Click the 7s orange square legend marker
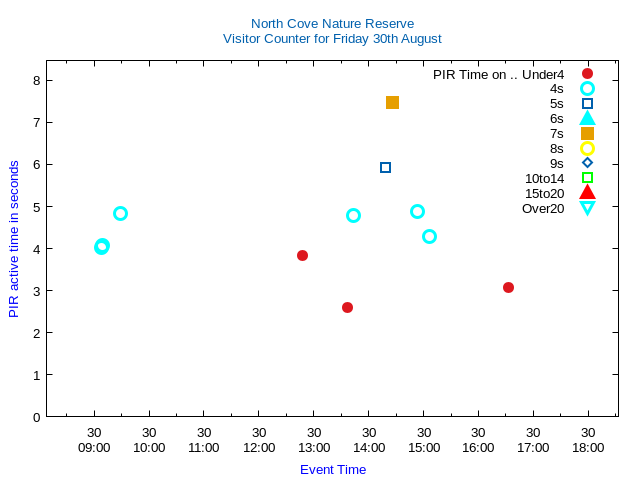This screenshot has height=480, width=640. 587,134
